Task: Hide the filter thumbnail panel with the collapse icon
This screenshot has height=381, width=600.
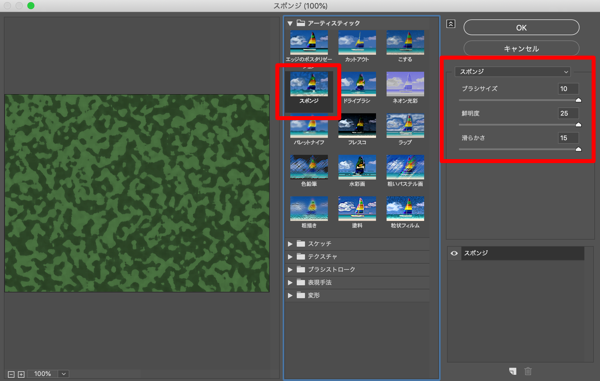Action: point(451,24)
